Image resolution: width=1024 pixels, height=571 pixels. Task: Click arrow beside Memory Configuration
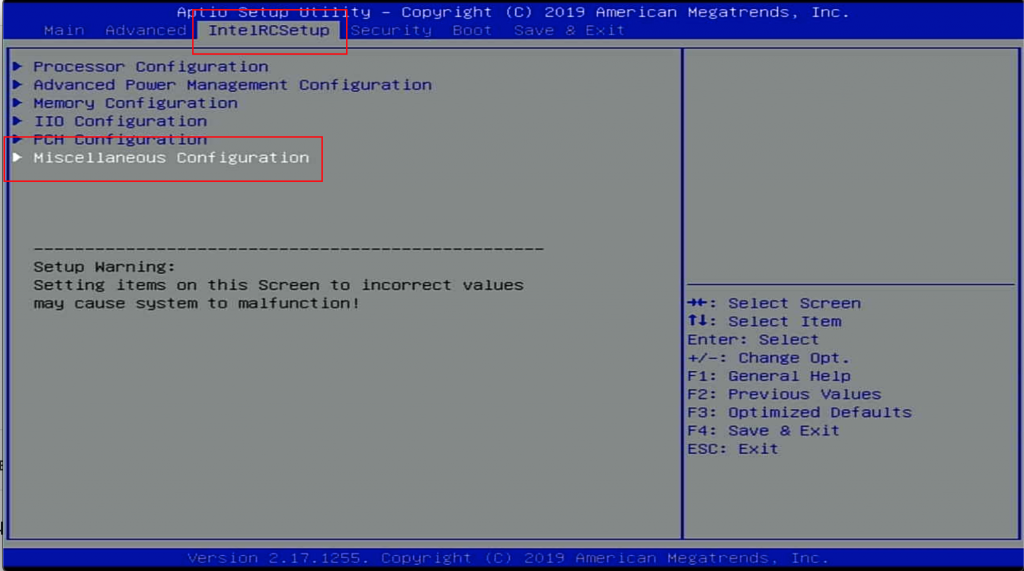pyautogui.click(x=18, y=103)
